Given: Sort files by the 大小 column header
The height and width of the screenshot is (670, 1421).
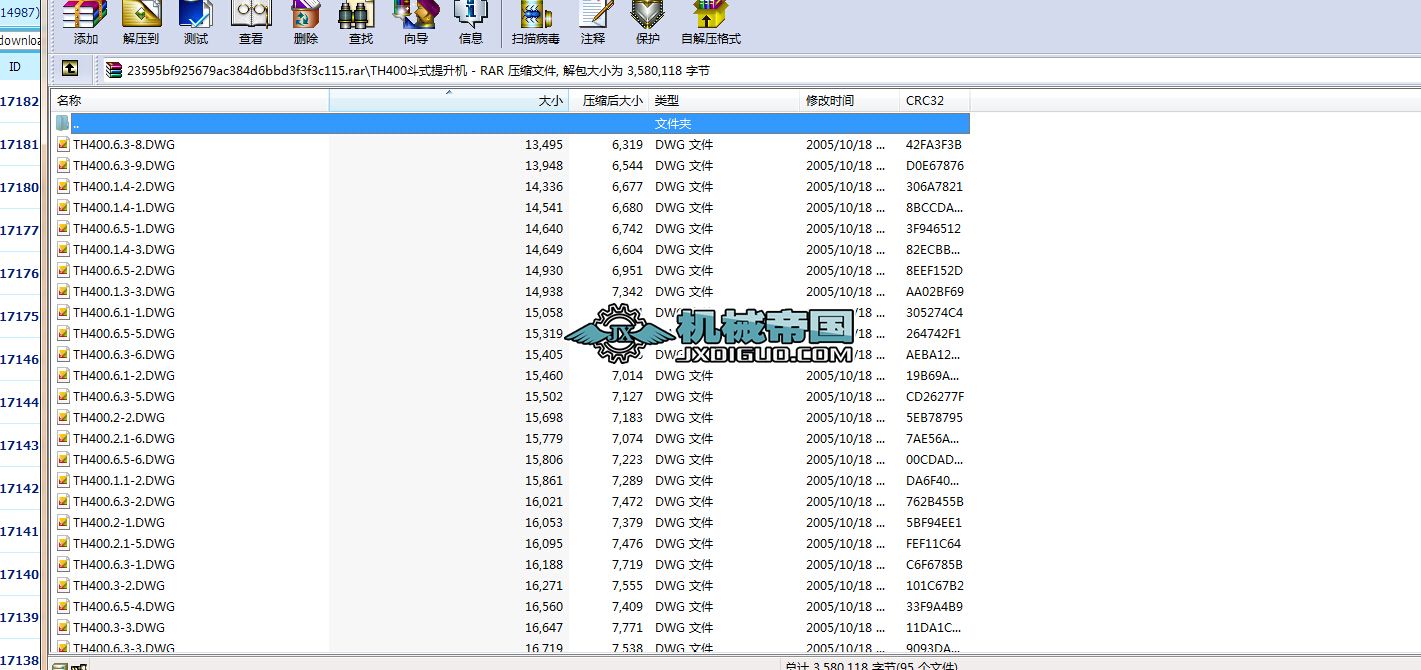Looking at the screenshot, I should (555, 100).
